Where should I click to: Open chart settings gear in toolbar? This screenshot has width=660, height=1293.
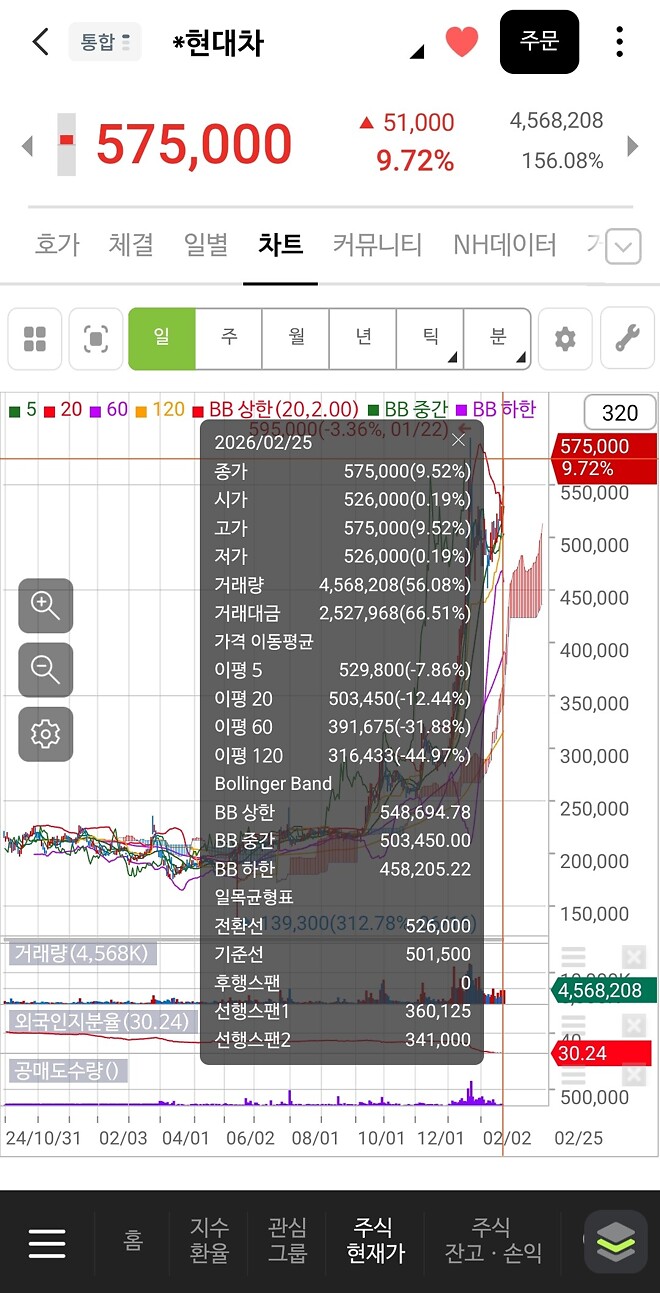(x=565, y=339)
